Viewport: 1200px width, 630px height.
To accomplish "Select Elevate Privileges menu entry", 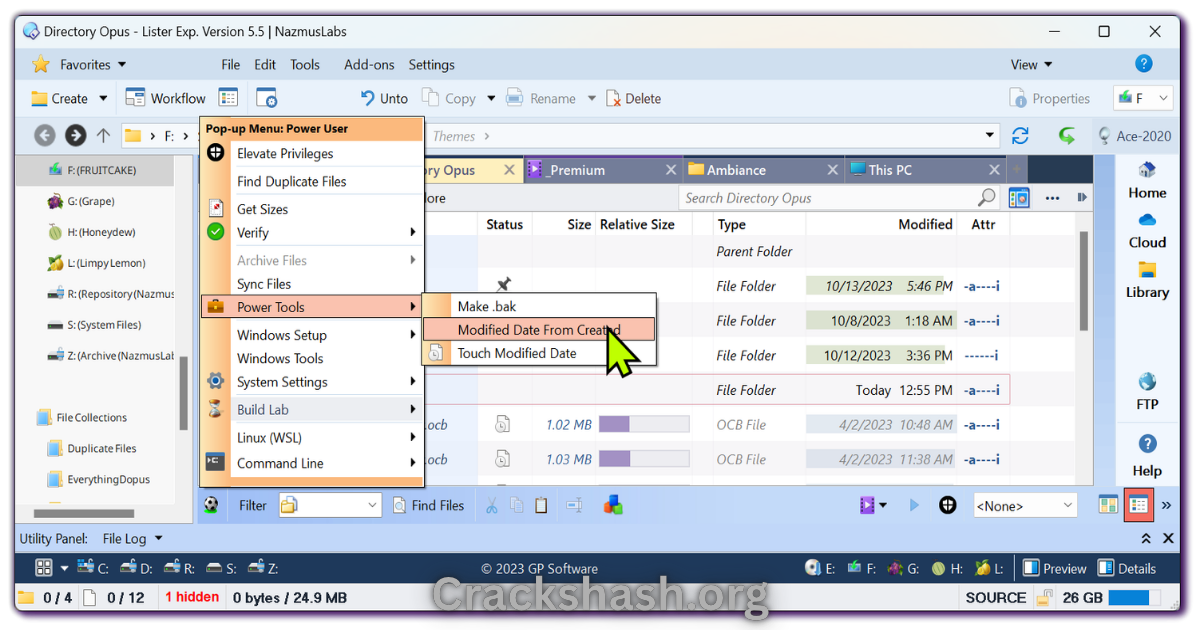I will click(312, 153).
